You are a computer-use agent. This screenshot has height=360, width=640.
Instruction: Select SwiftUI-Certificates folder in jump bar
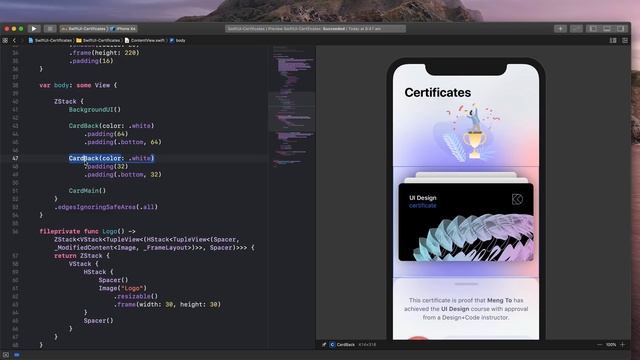(x=98, y=40)
